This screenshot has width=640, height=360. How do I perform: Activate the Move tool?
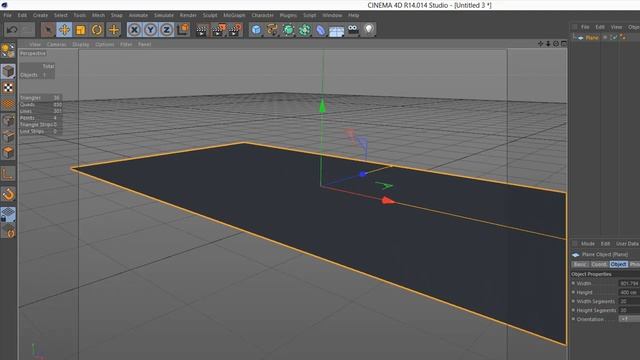pos(64,30)
